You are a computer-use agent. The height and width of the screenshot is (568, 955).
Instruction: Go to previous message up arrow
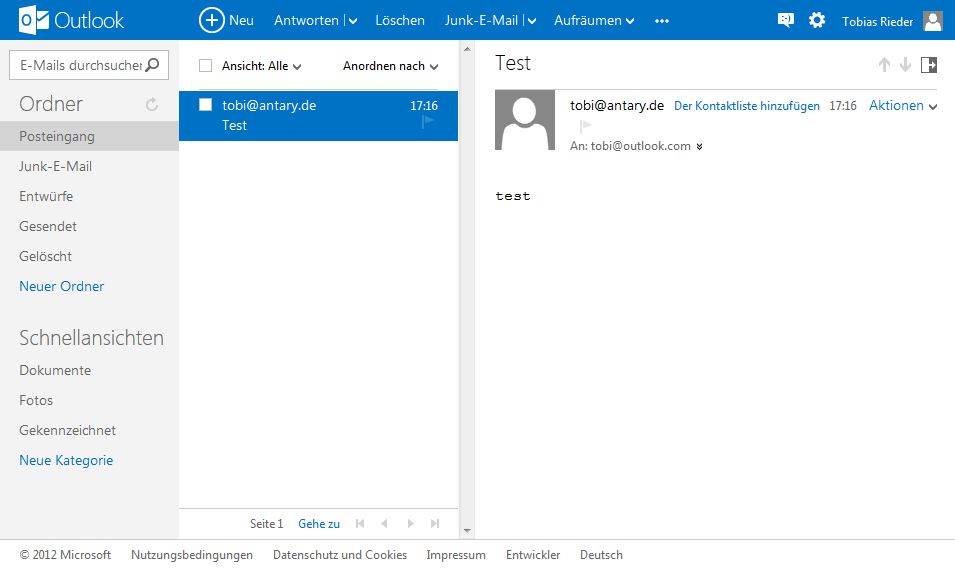click(x=884, y=65)
